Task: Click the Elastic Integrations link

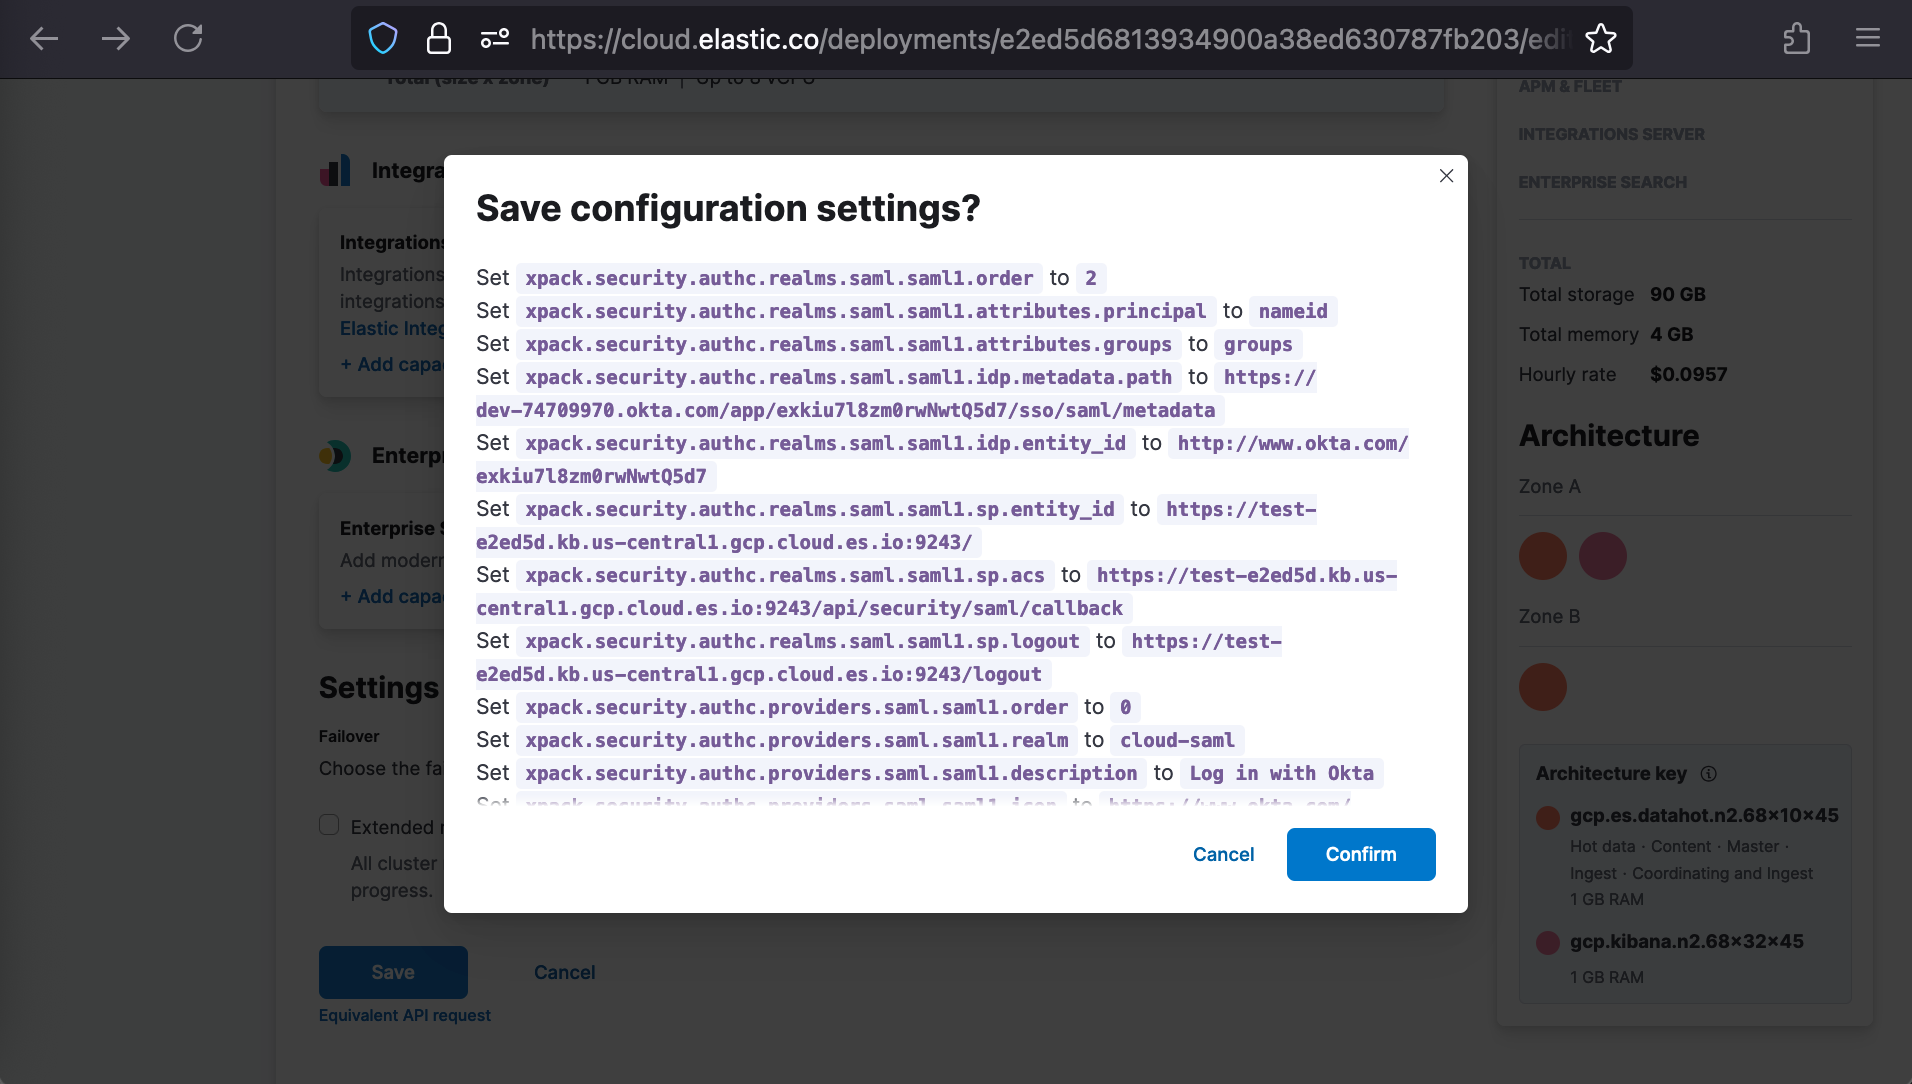Action: [391, 328]
